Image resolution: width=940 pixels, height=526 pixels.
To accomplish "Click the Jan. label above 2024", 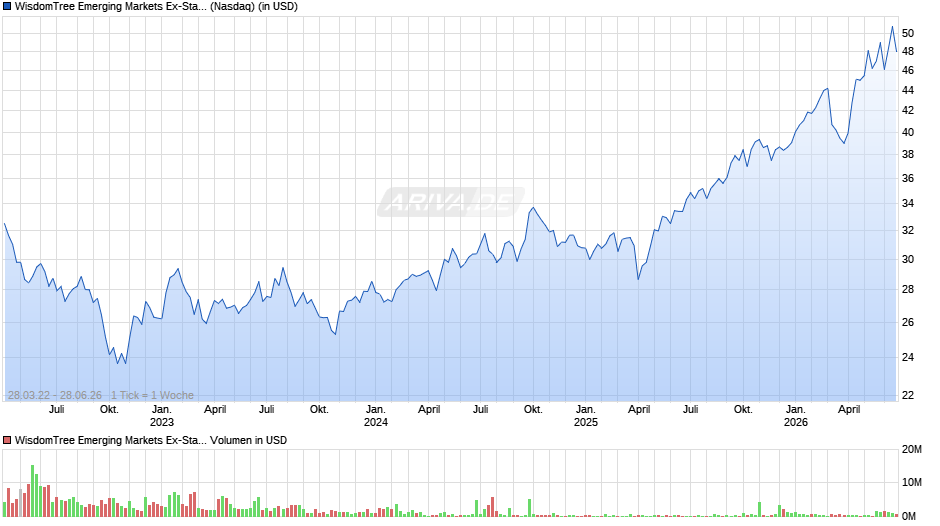I will [x=376, y=410].
